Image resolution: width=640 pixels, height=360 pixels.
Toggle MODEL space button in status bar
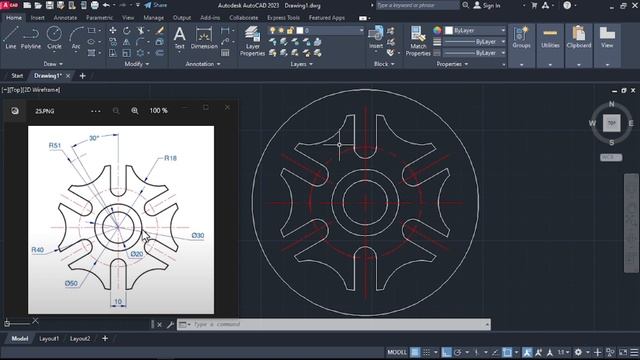[x=397, y=352]
